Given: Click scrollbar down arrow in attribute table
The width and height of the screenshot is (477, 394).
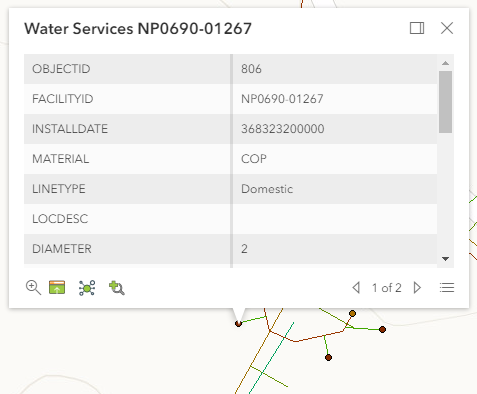Looking at the screenshot, I should [445, 259].
